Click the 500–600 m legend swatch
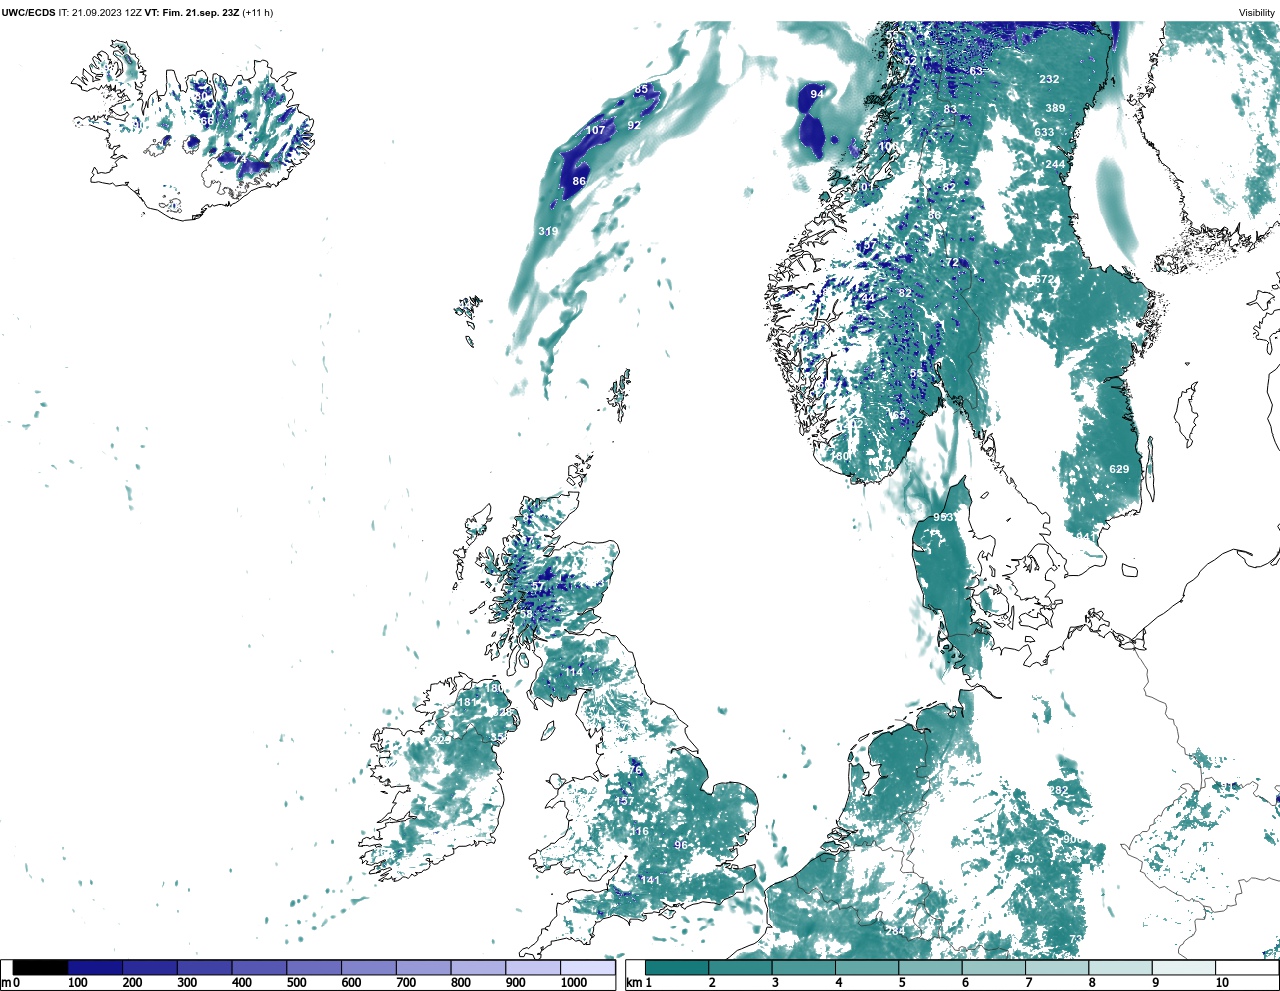The width and height of the screenshot is (1280, 991). tap(314, 967)
